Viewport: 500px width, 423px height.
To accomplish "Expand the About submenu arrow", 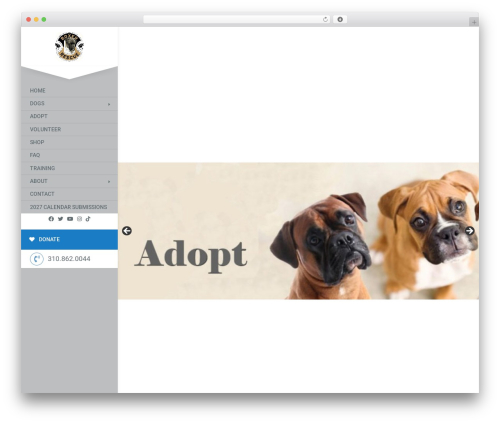I will [x=109, y=182].
